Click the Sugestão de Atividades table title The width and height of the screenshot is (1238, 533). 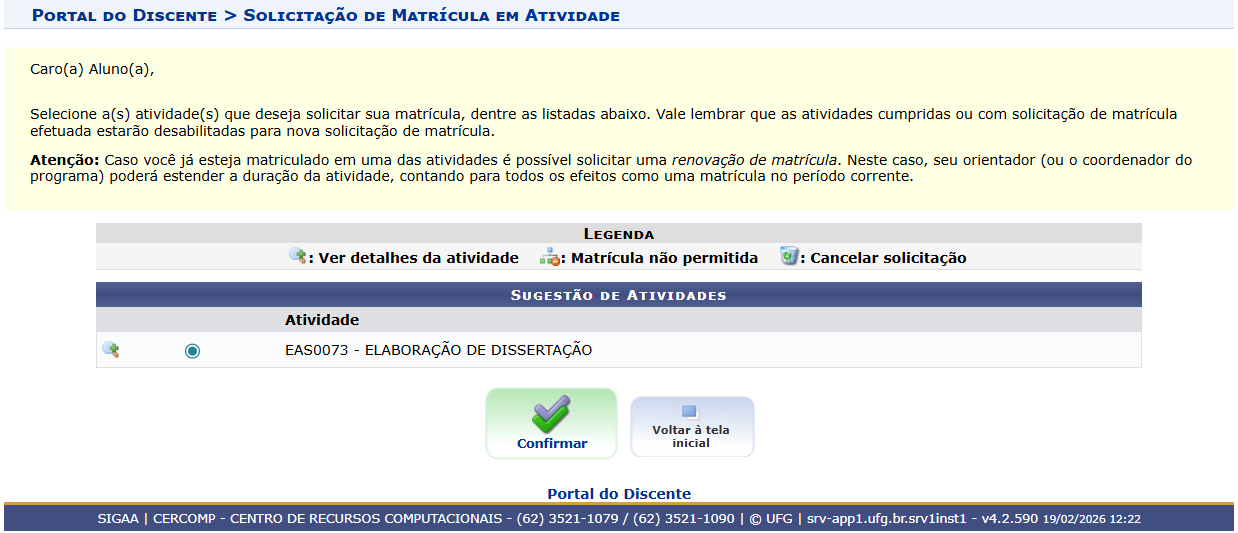(x=618, y=295)
